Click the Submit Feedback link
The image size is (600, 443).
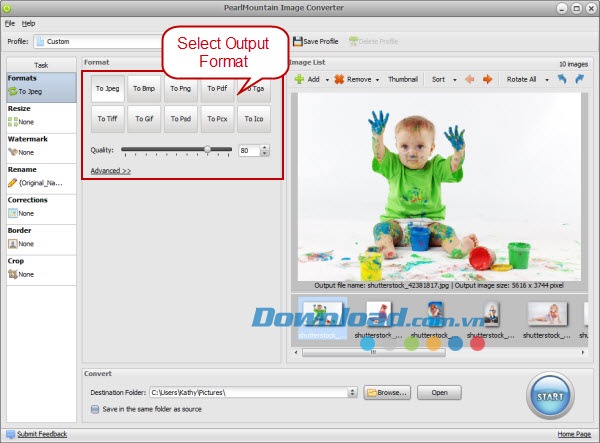[42, 434]
